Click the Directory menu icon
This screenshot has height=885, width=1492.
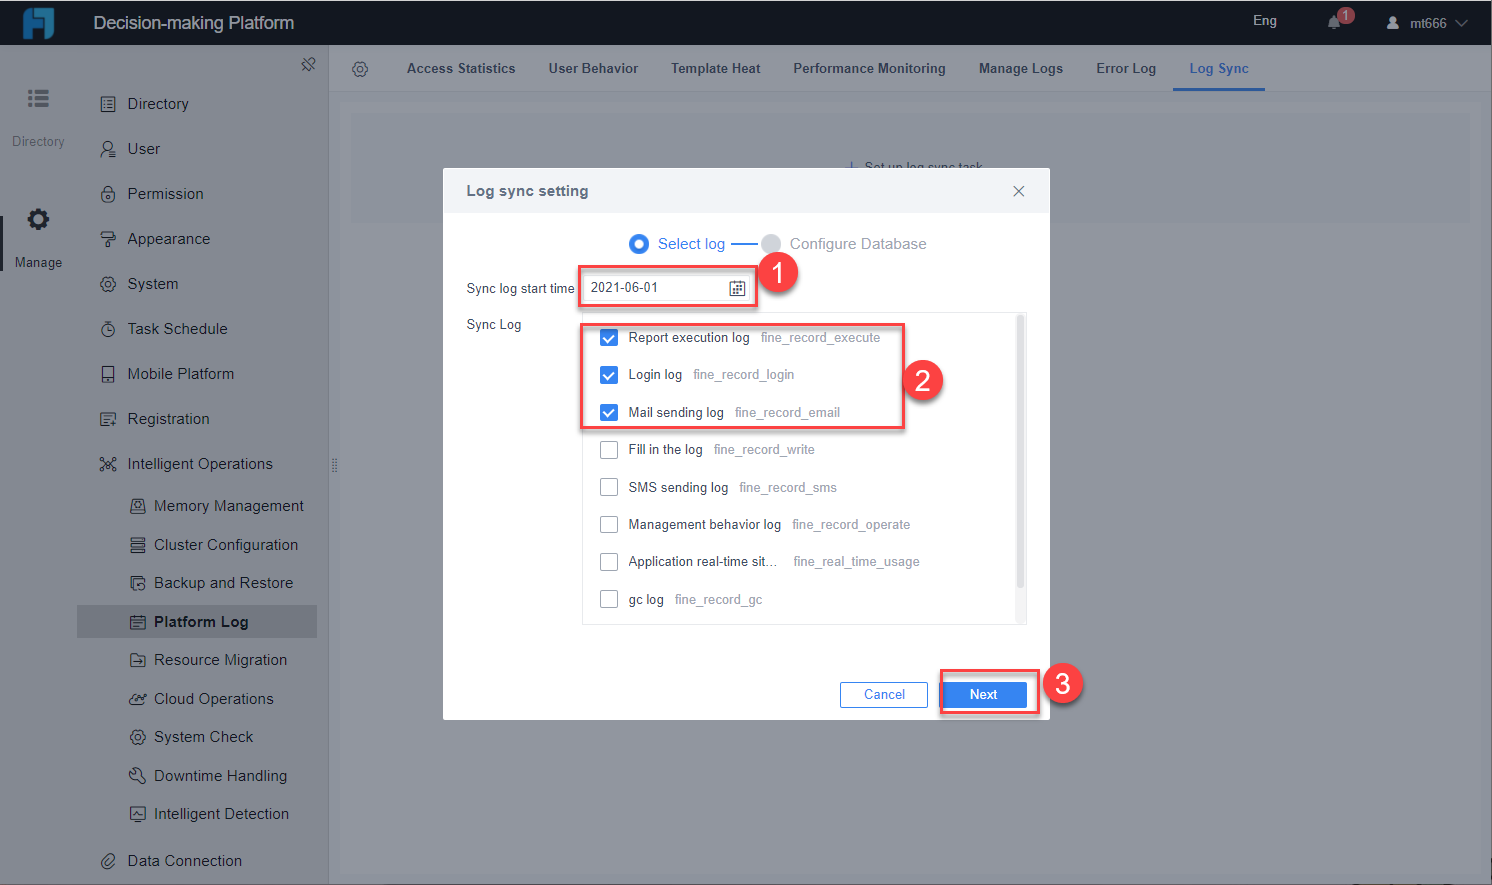pos(108,104)
